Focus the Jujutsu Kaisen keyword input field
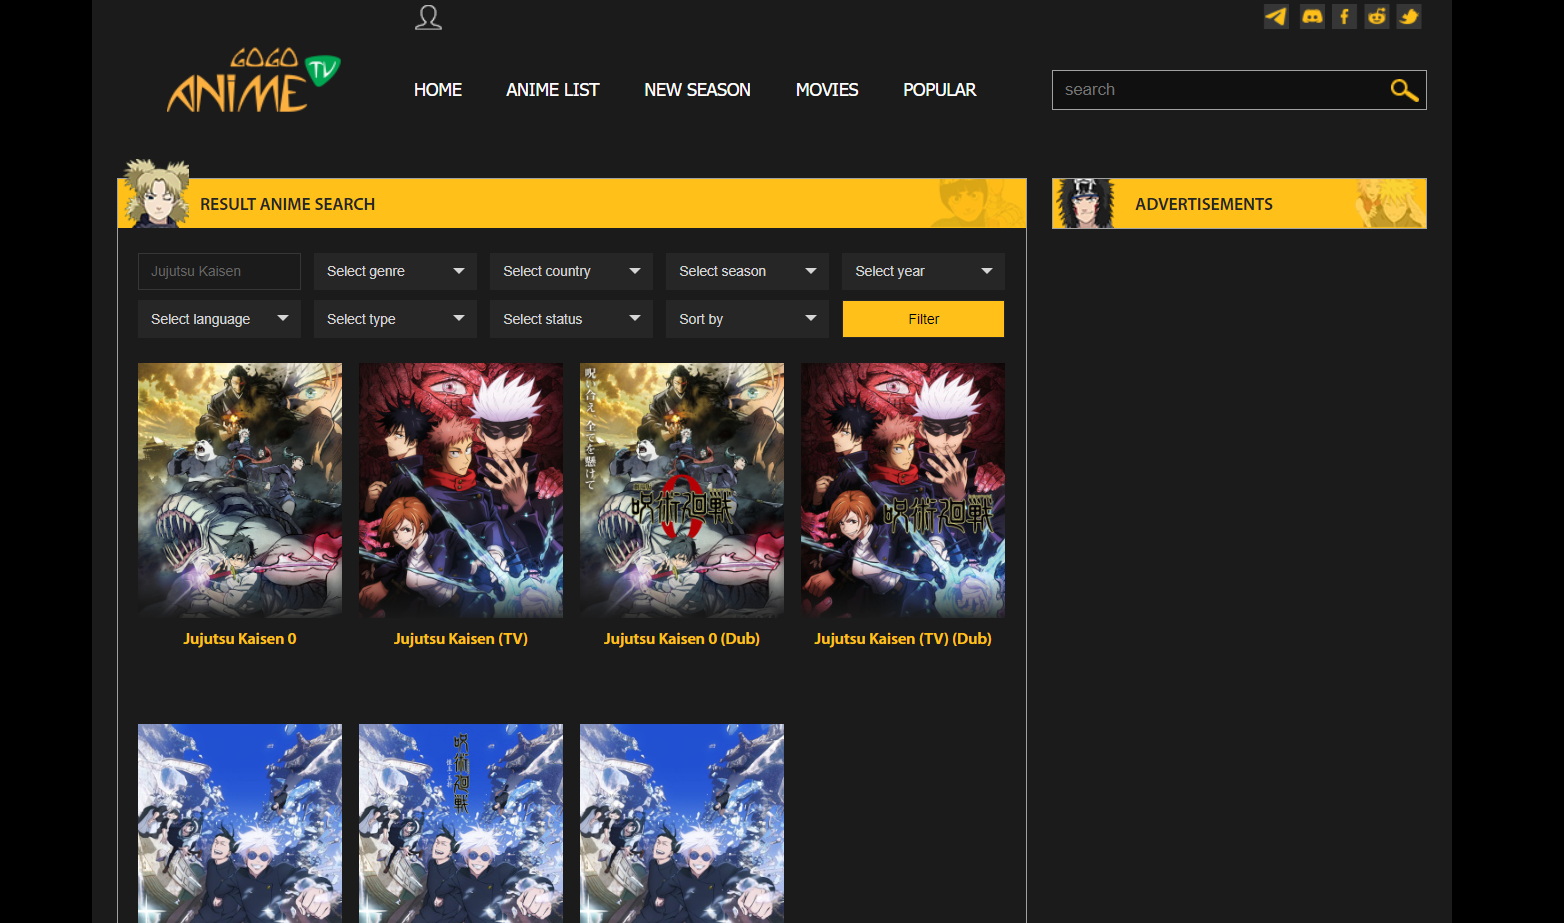The width and height of the screenshot is (1564, 923). point(219,271)
